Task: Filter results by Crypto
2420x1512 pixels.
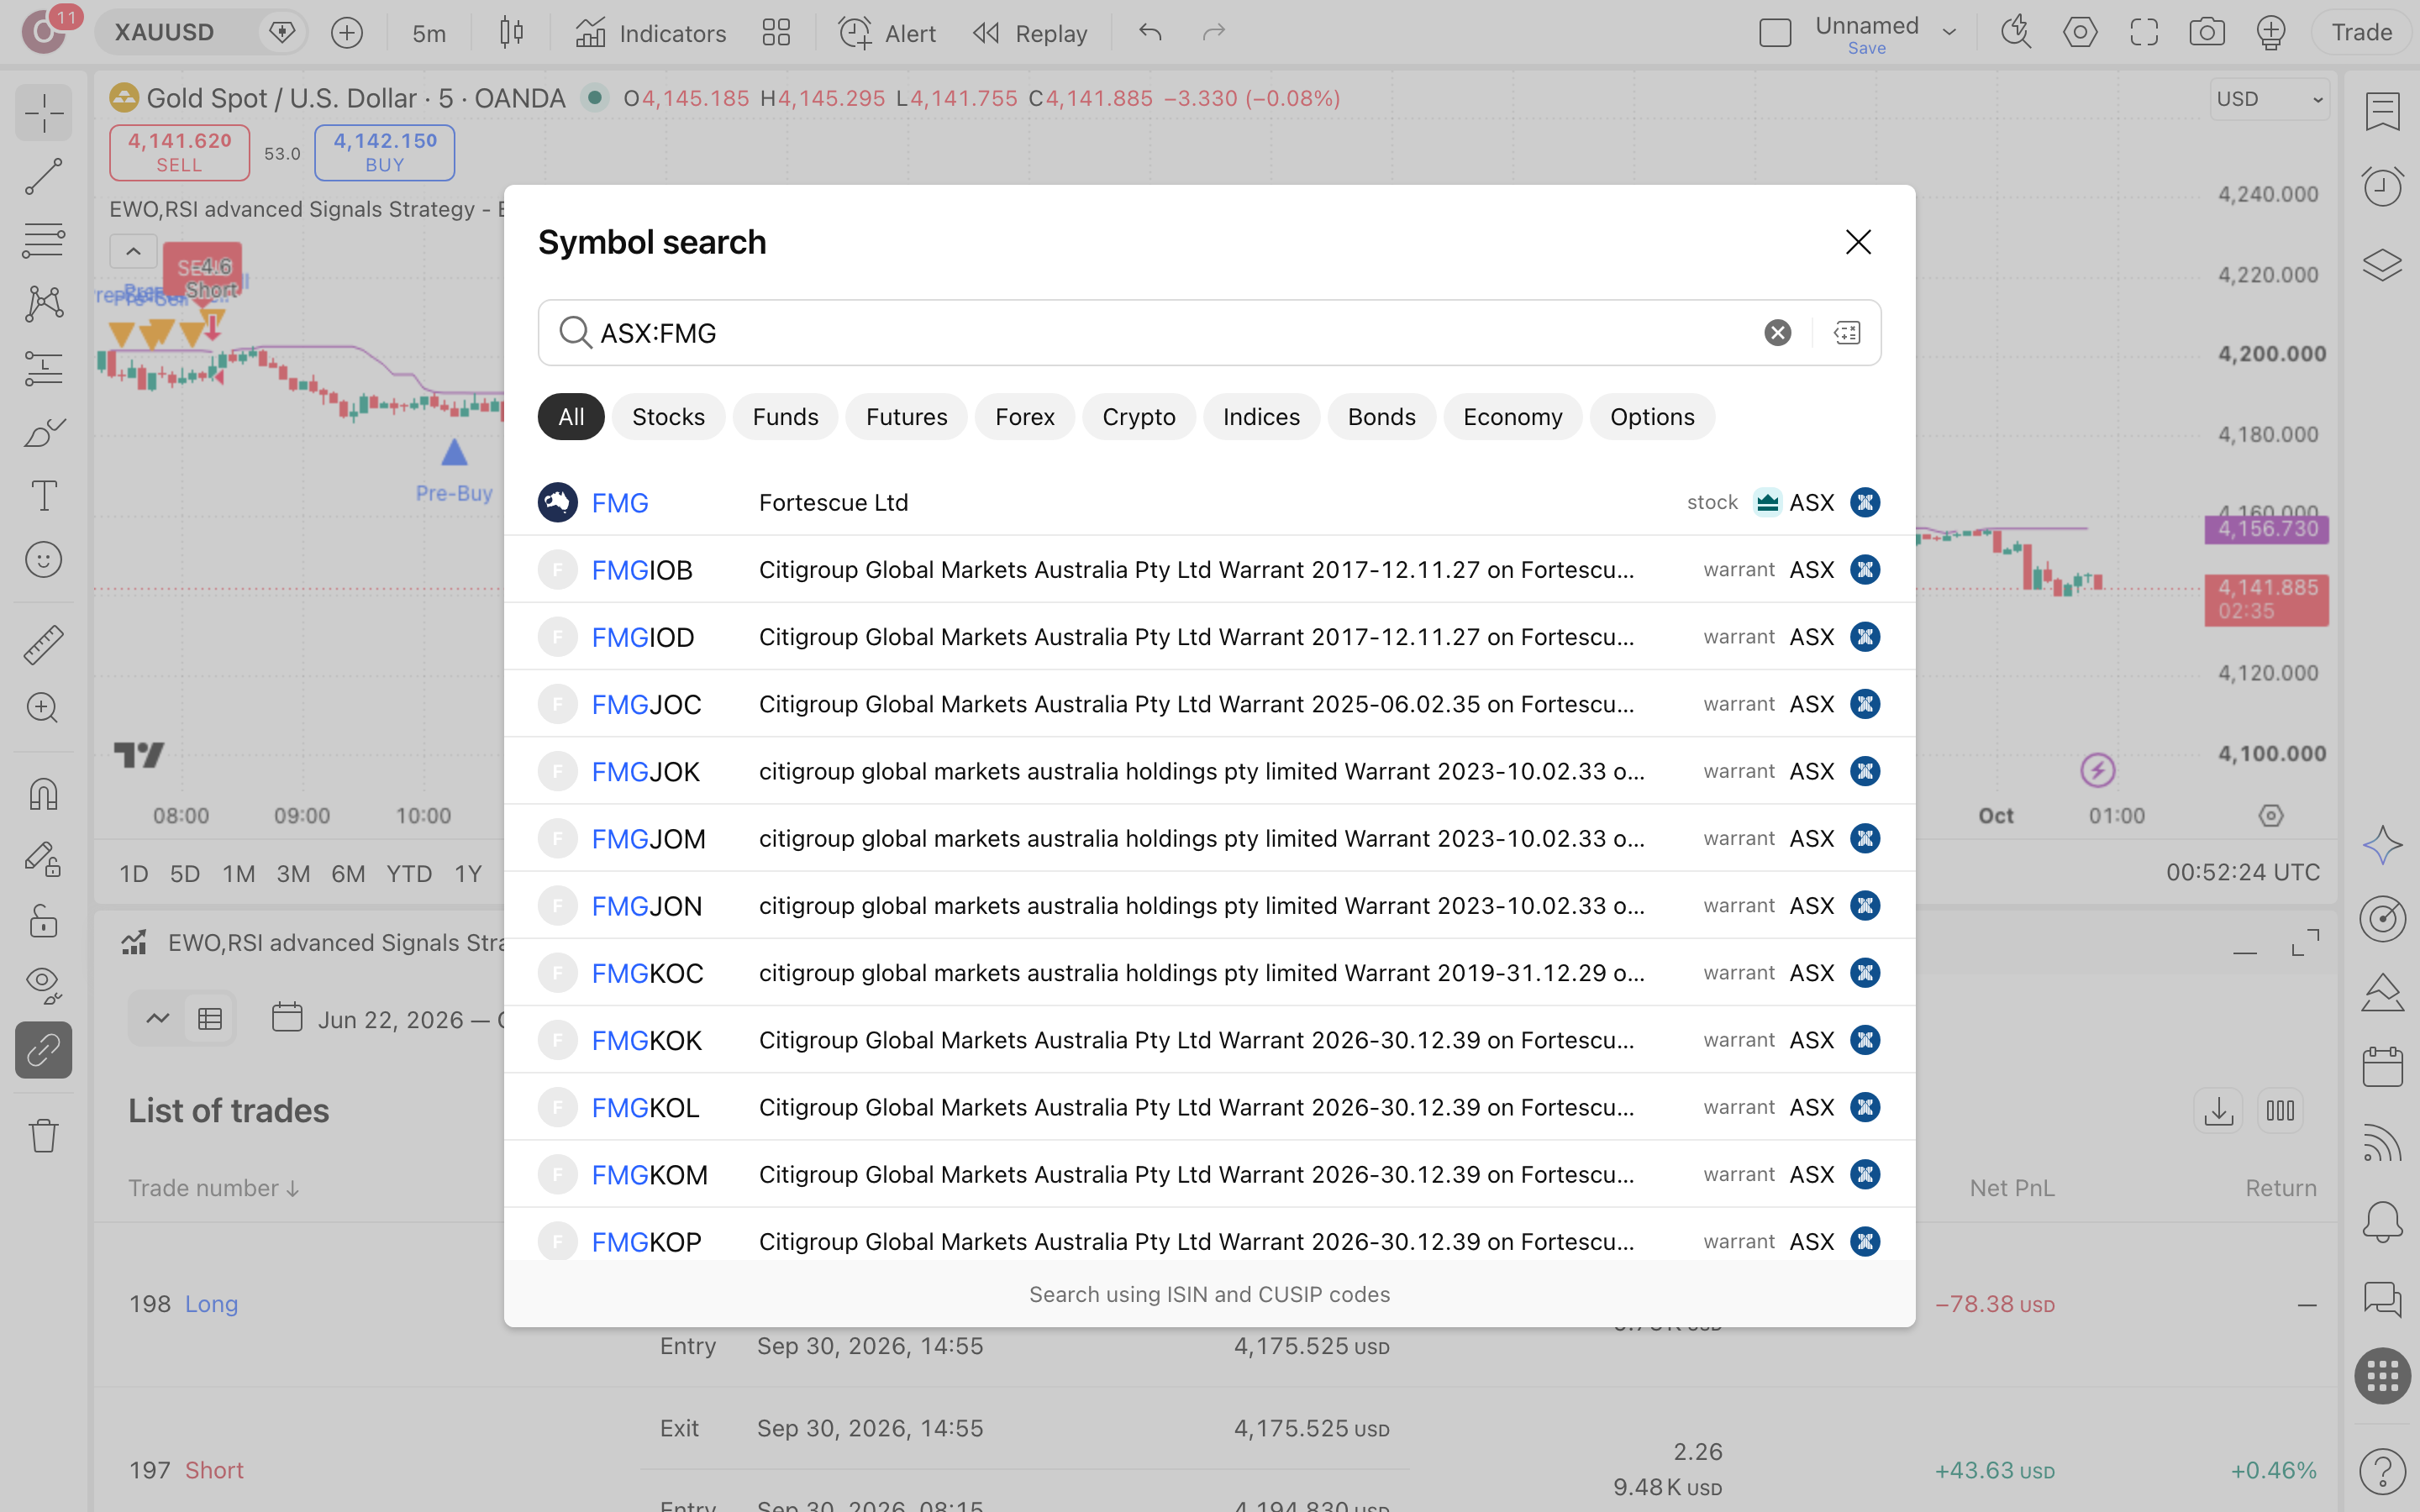Action: pyautogui.click(x=1138, y=417)
